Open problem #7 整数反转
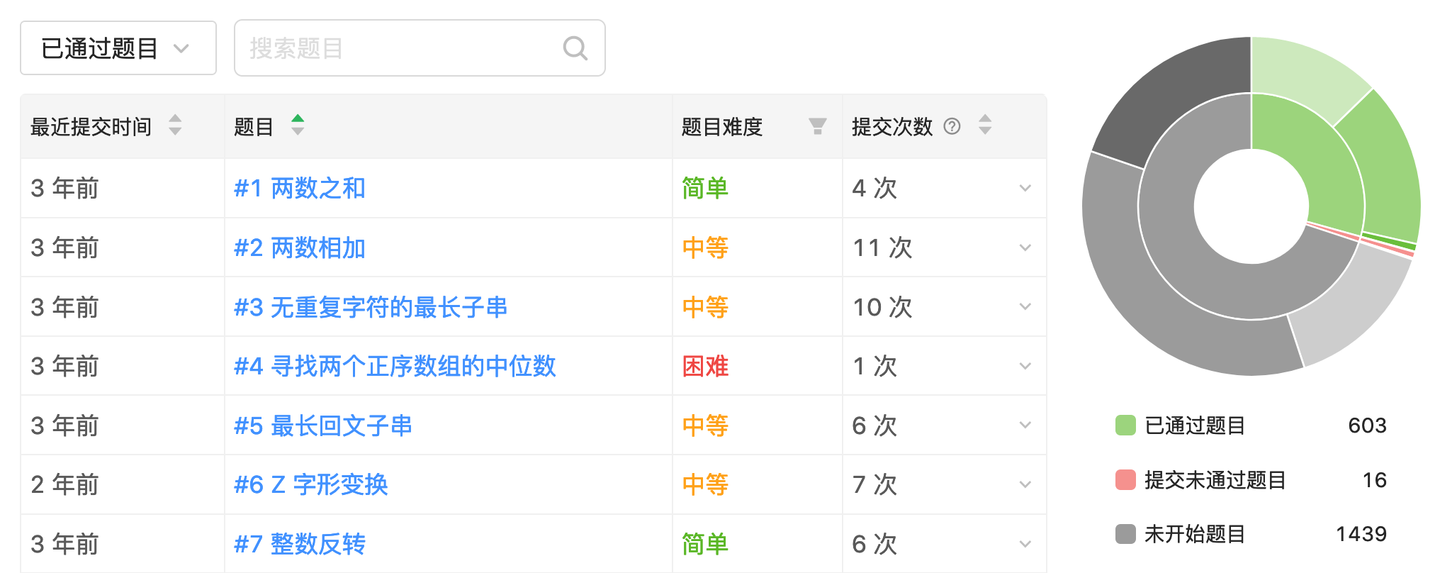The image size is (1440, 573). (299, 544)
